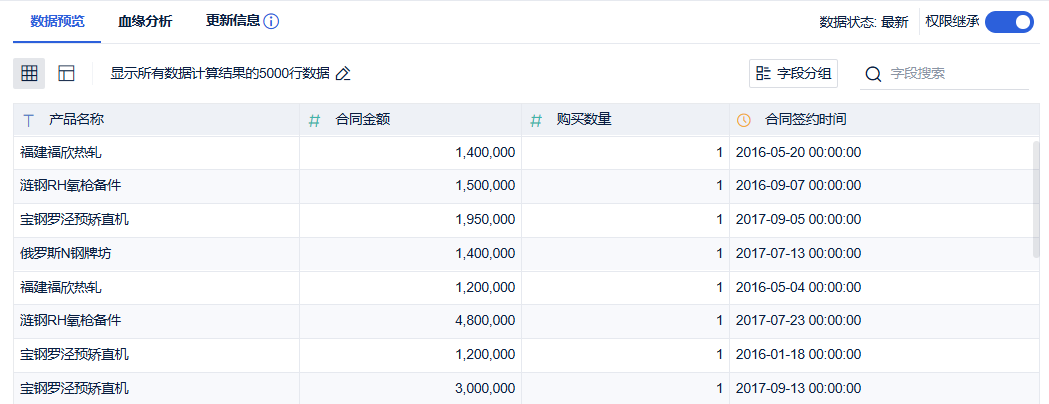Click the edit pencil icon beside 5000行数据
Image resolution: width=1049 pixels, height=404 pixels.
point(343,73)
